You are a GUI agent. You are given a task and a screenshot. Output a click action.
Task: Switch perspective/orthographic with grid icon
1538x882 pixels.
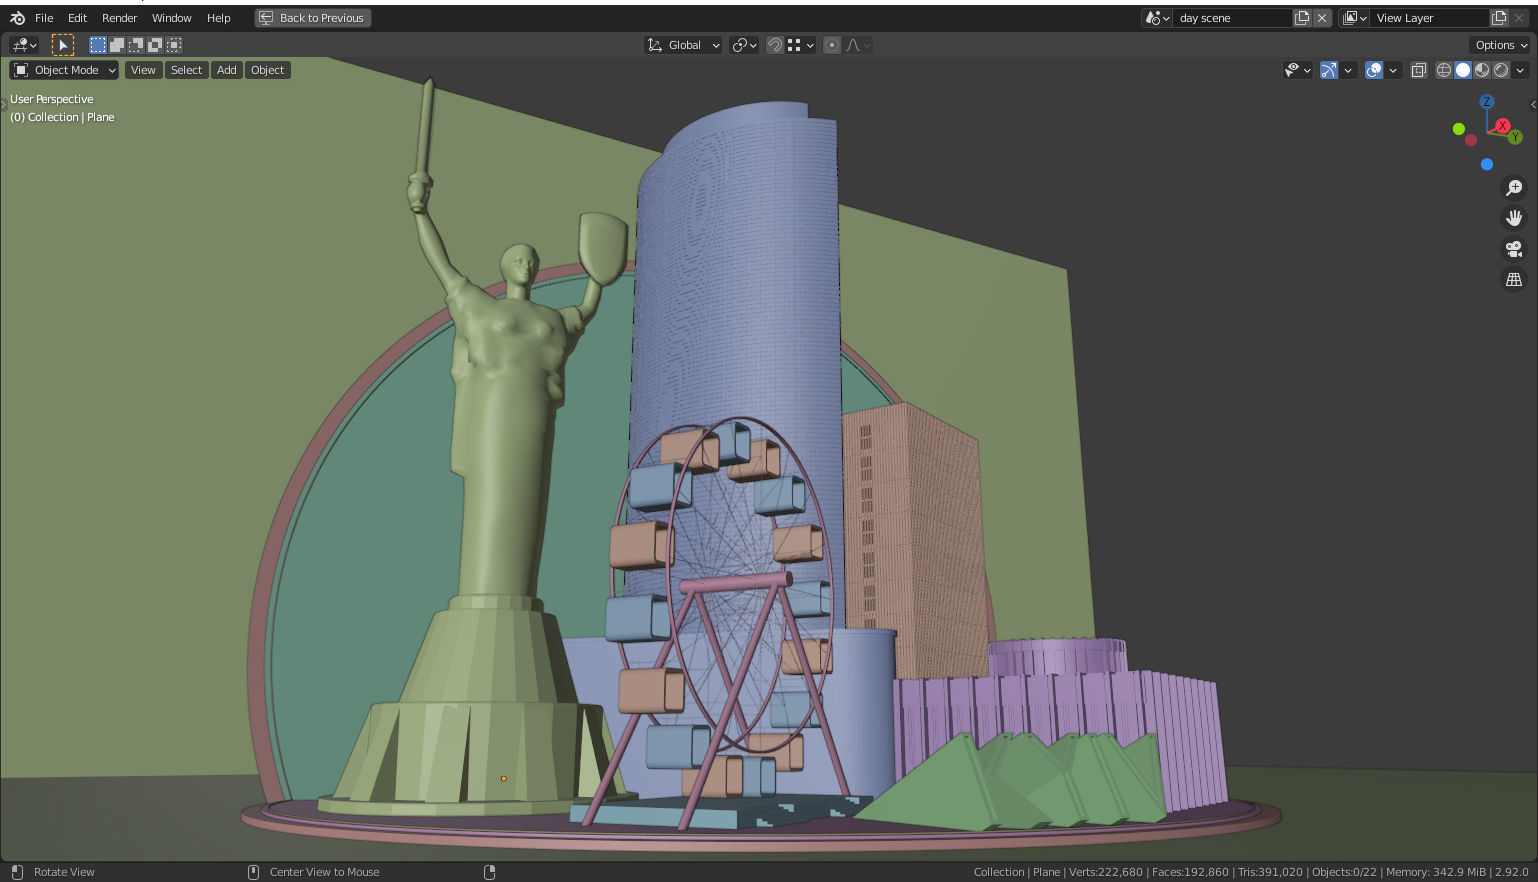(x=1514, y=280)
